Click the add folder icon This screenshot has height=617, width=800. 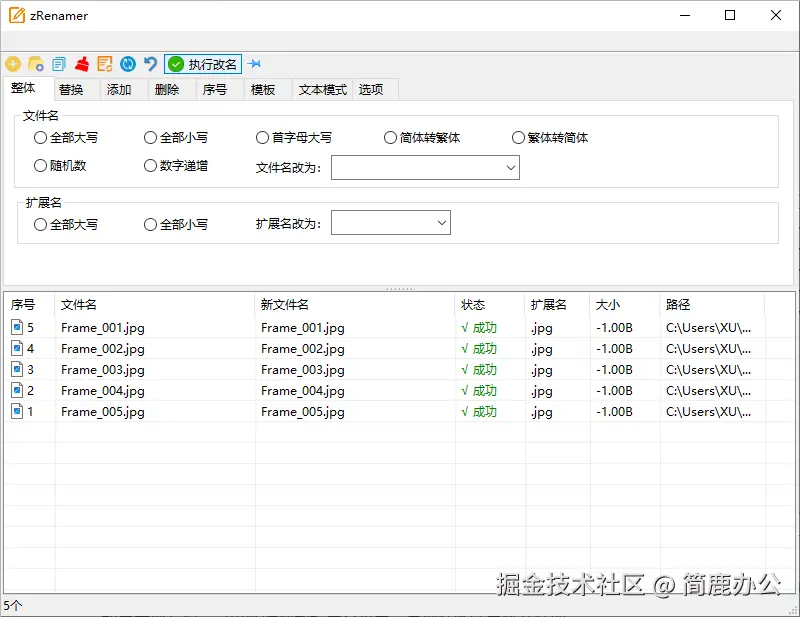(x=36, y=64)
